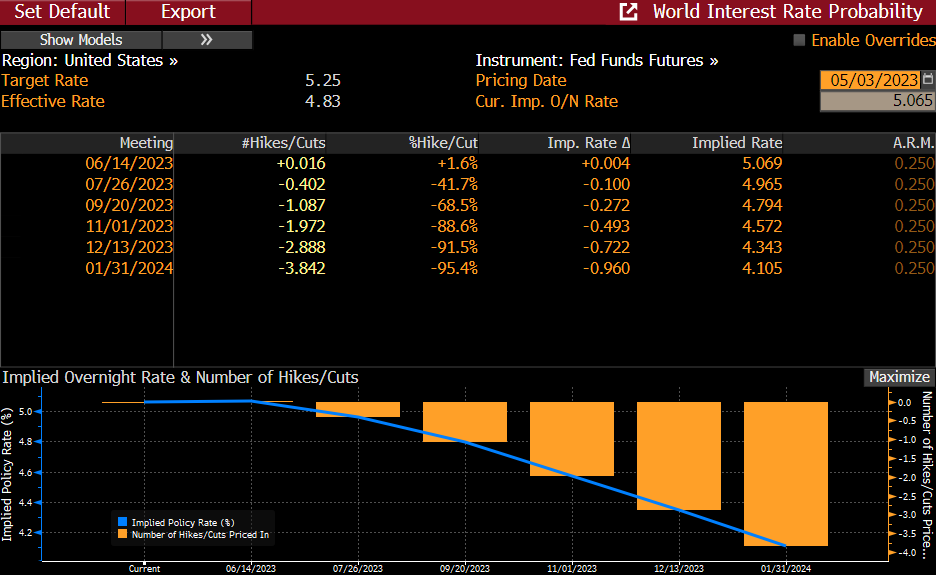The width and height of the screenshot is (936, 575).
Task: Click the -88.6% hike/cut probability
Action: coord(454,226)
